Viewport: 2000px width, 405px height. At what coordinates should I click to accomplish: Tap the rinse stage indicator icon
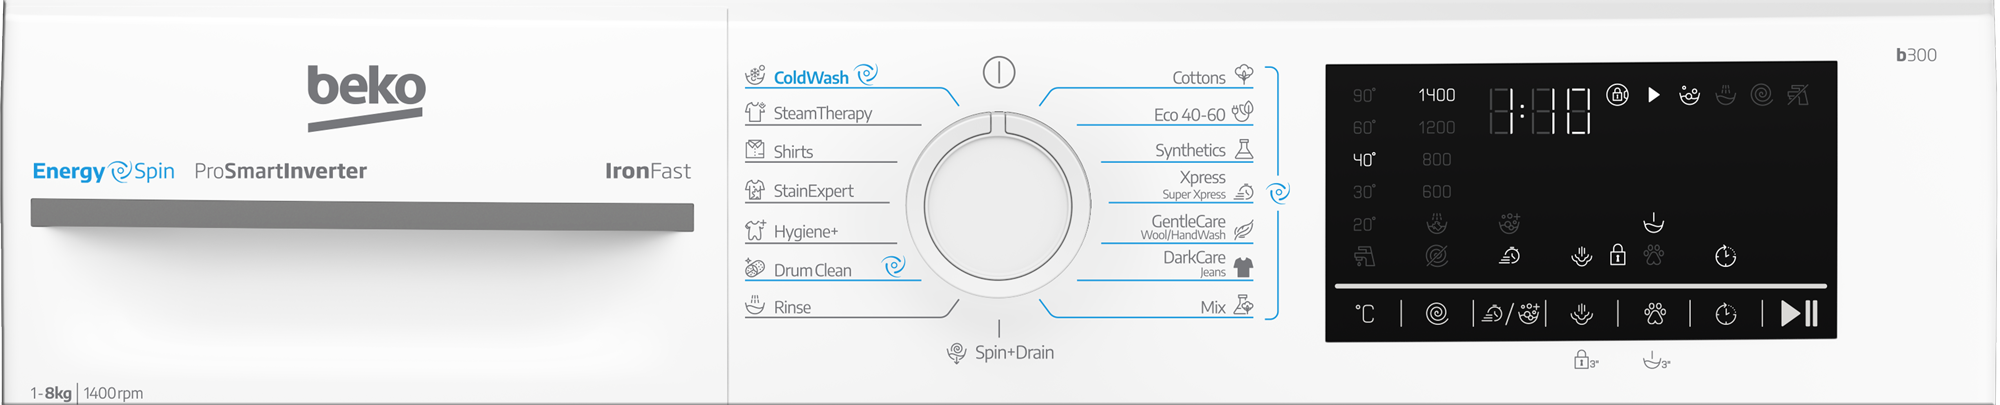(1726, 95)
